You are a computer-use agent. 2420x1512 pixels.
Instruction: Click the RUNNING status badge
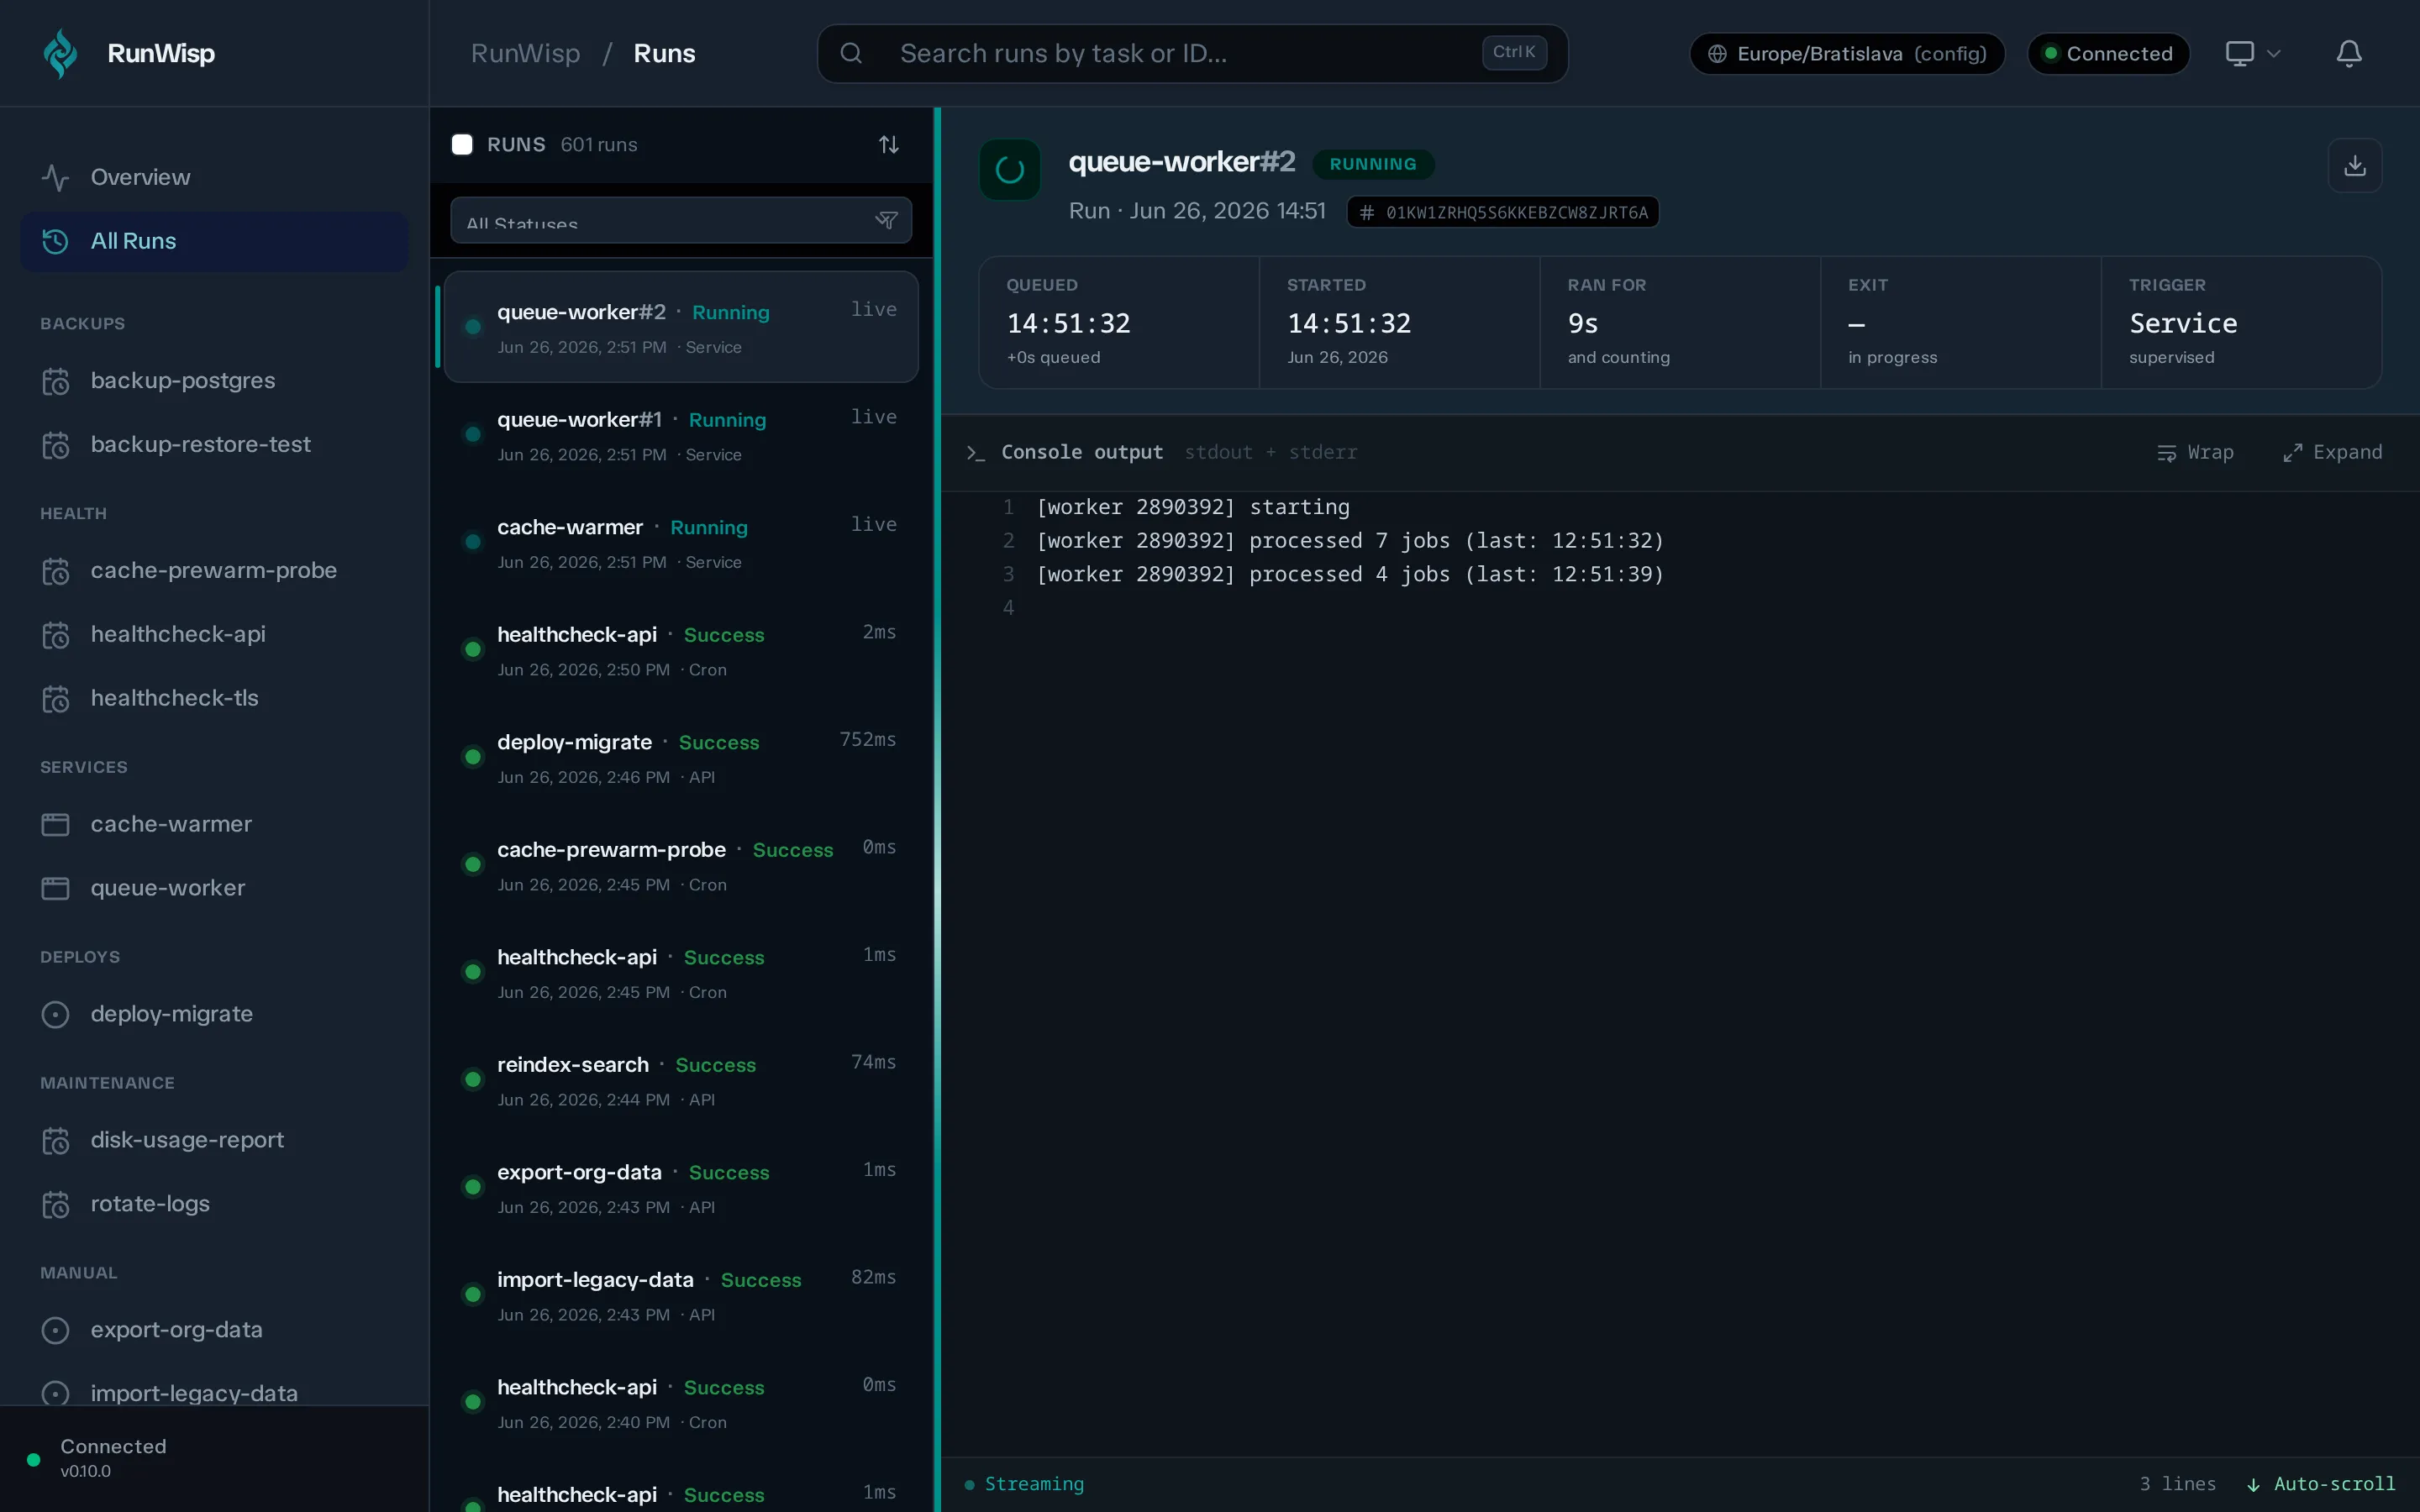click(1373, 164)
